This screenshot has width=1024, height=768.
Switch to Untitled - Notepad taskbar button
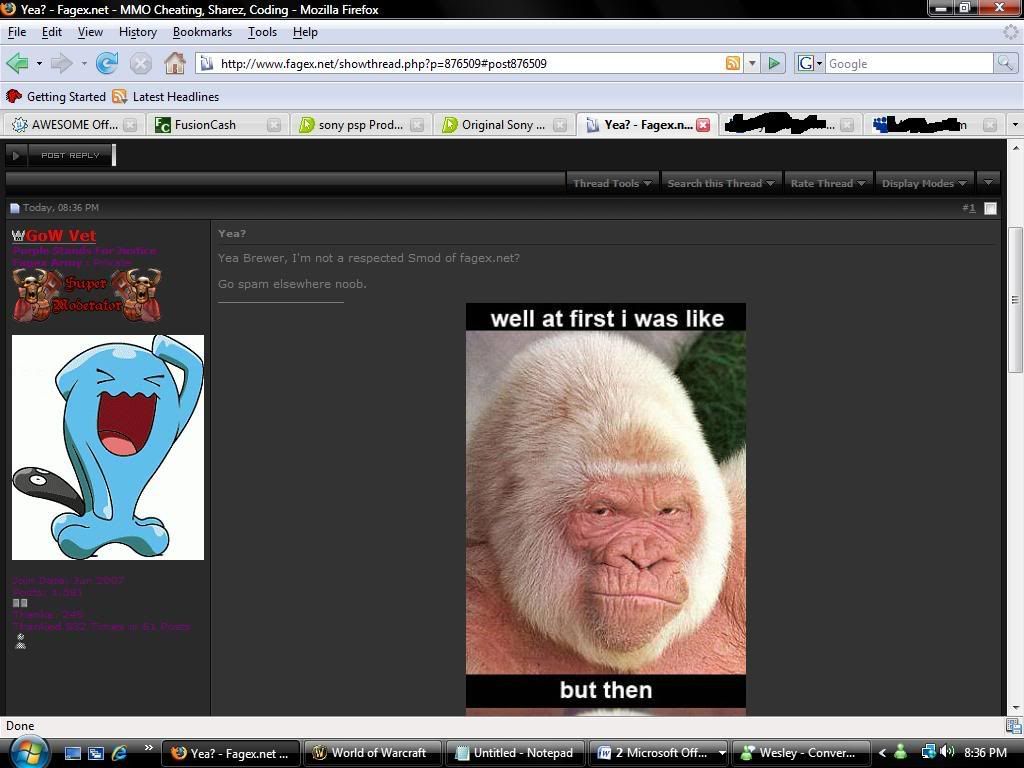[x=515, y=753]
